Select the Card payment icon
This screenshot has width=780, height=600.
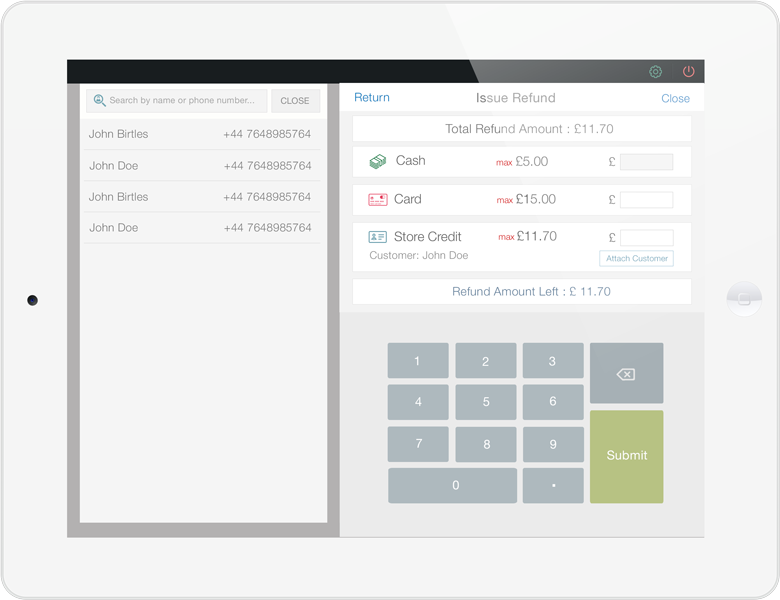tap(377, 199)
